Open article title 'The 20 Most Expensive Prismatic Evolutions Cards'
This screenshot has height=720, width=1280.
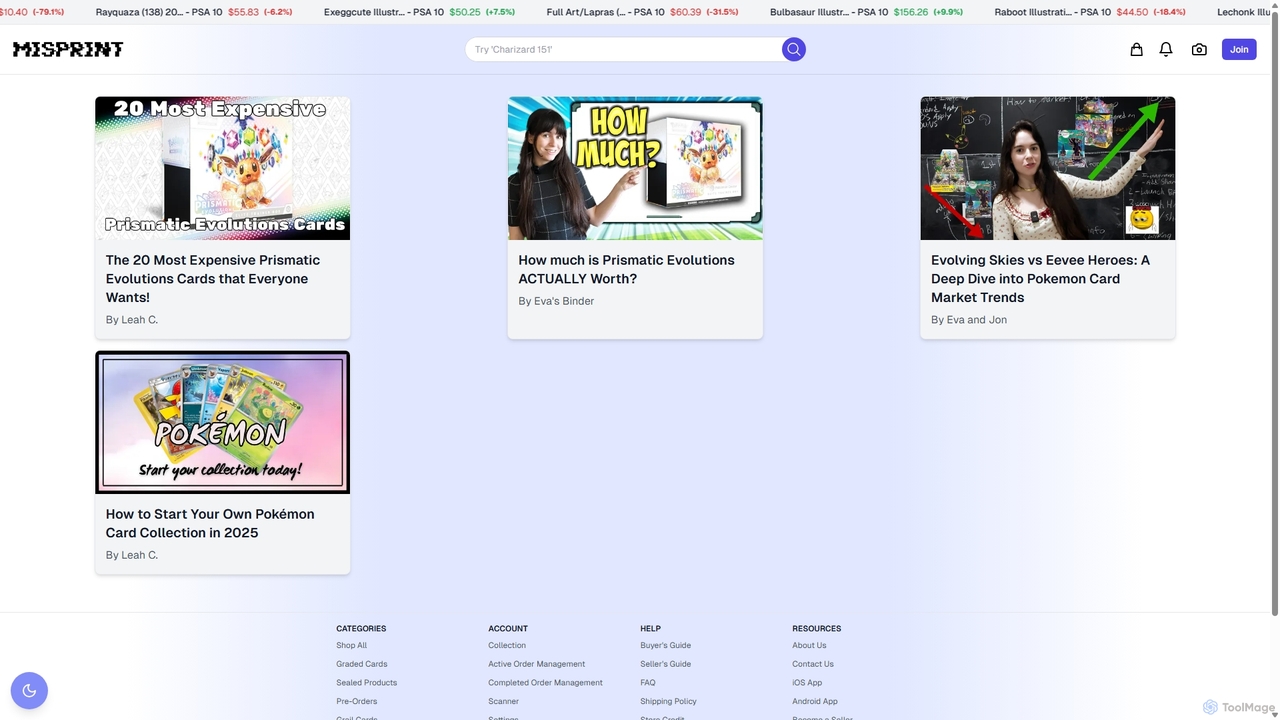(213, 278)
